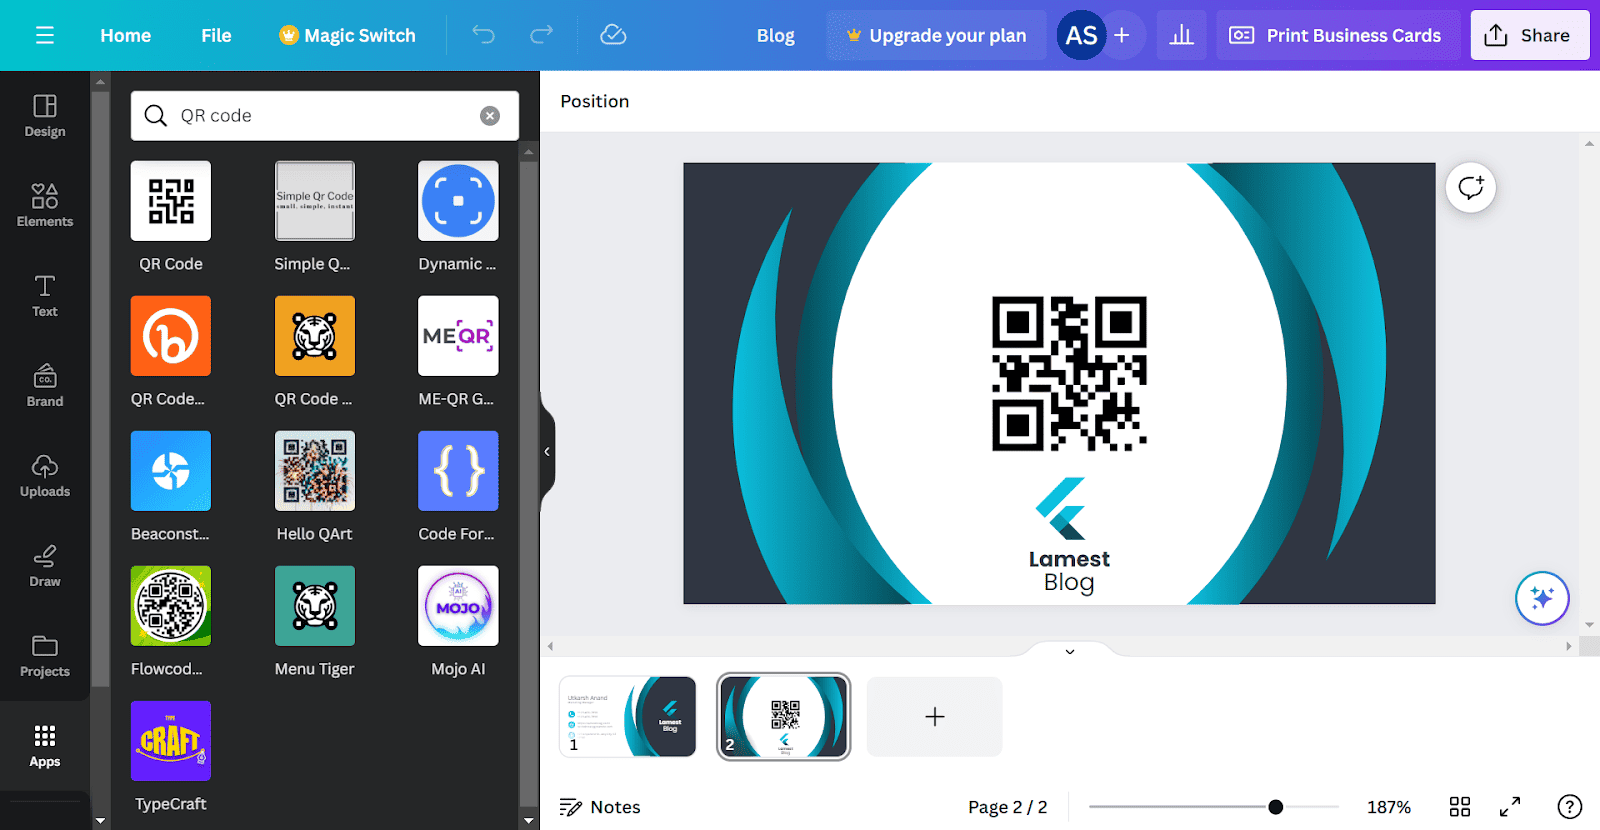The image size is (1600, 830).
Task: Open the hamburger main menu
Action: [44, 35]
